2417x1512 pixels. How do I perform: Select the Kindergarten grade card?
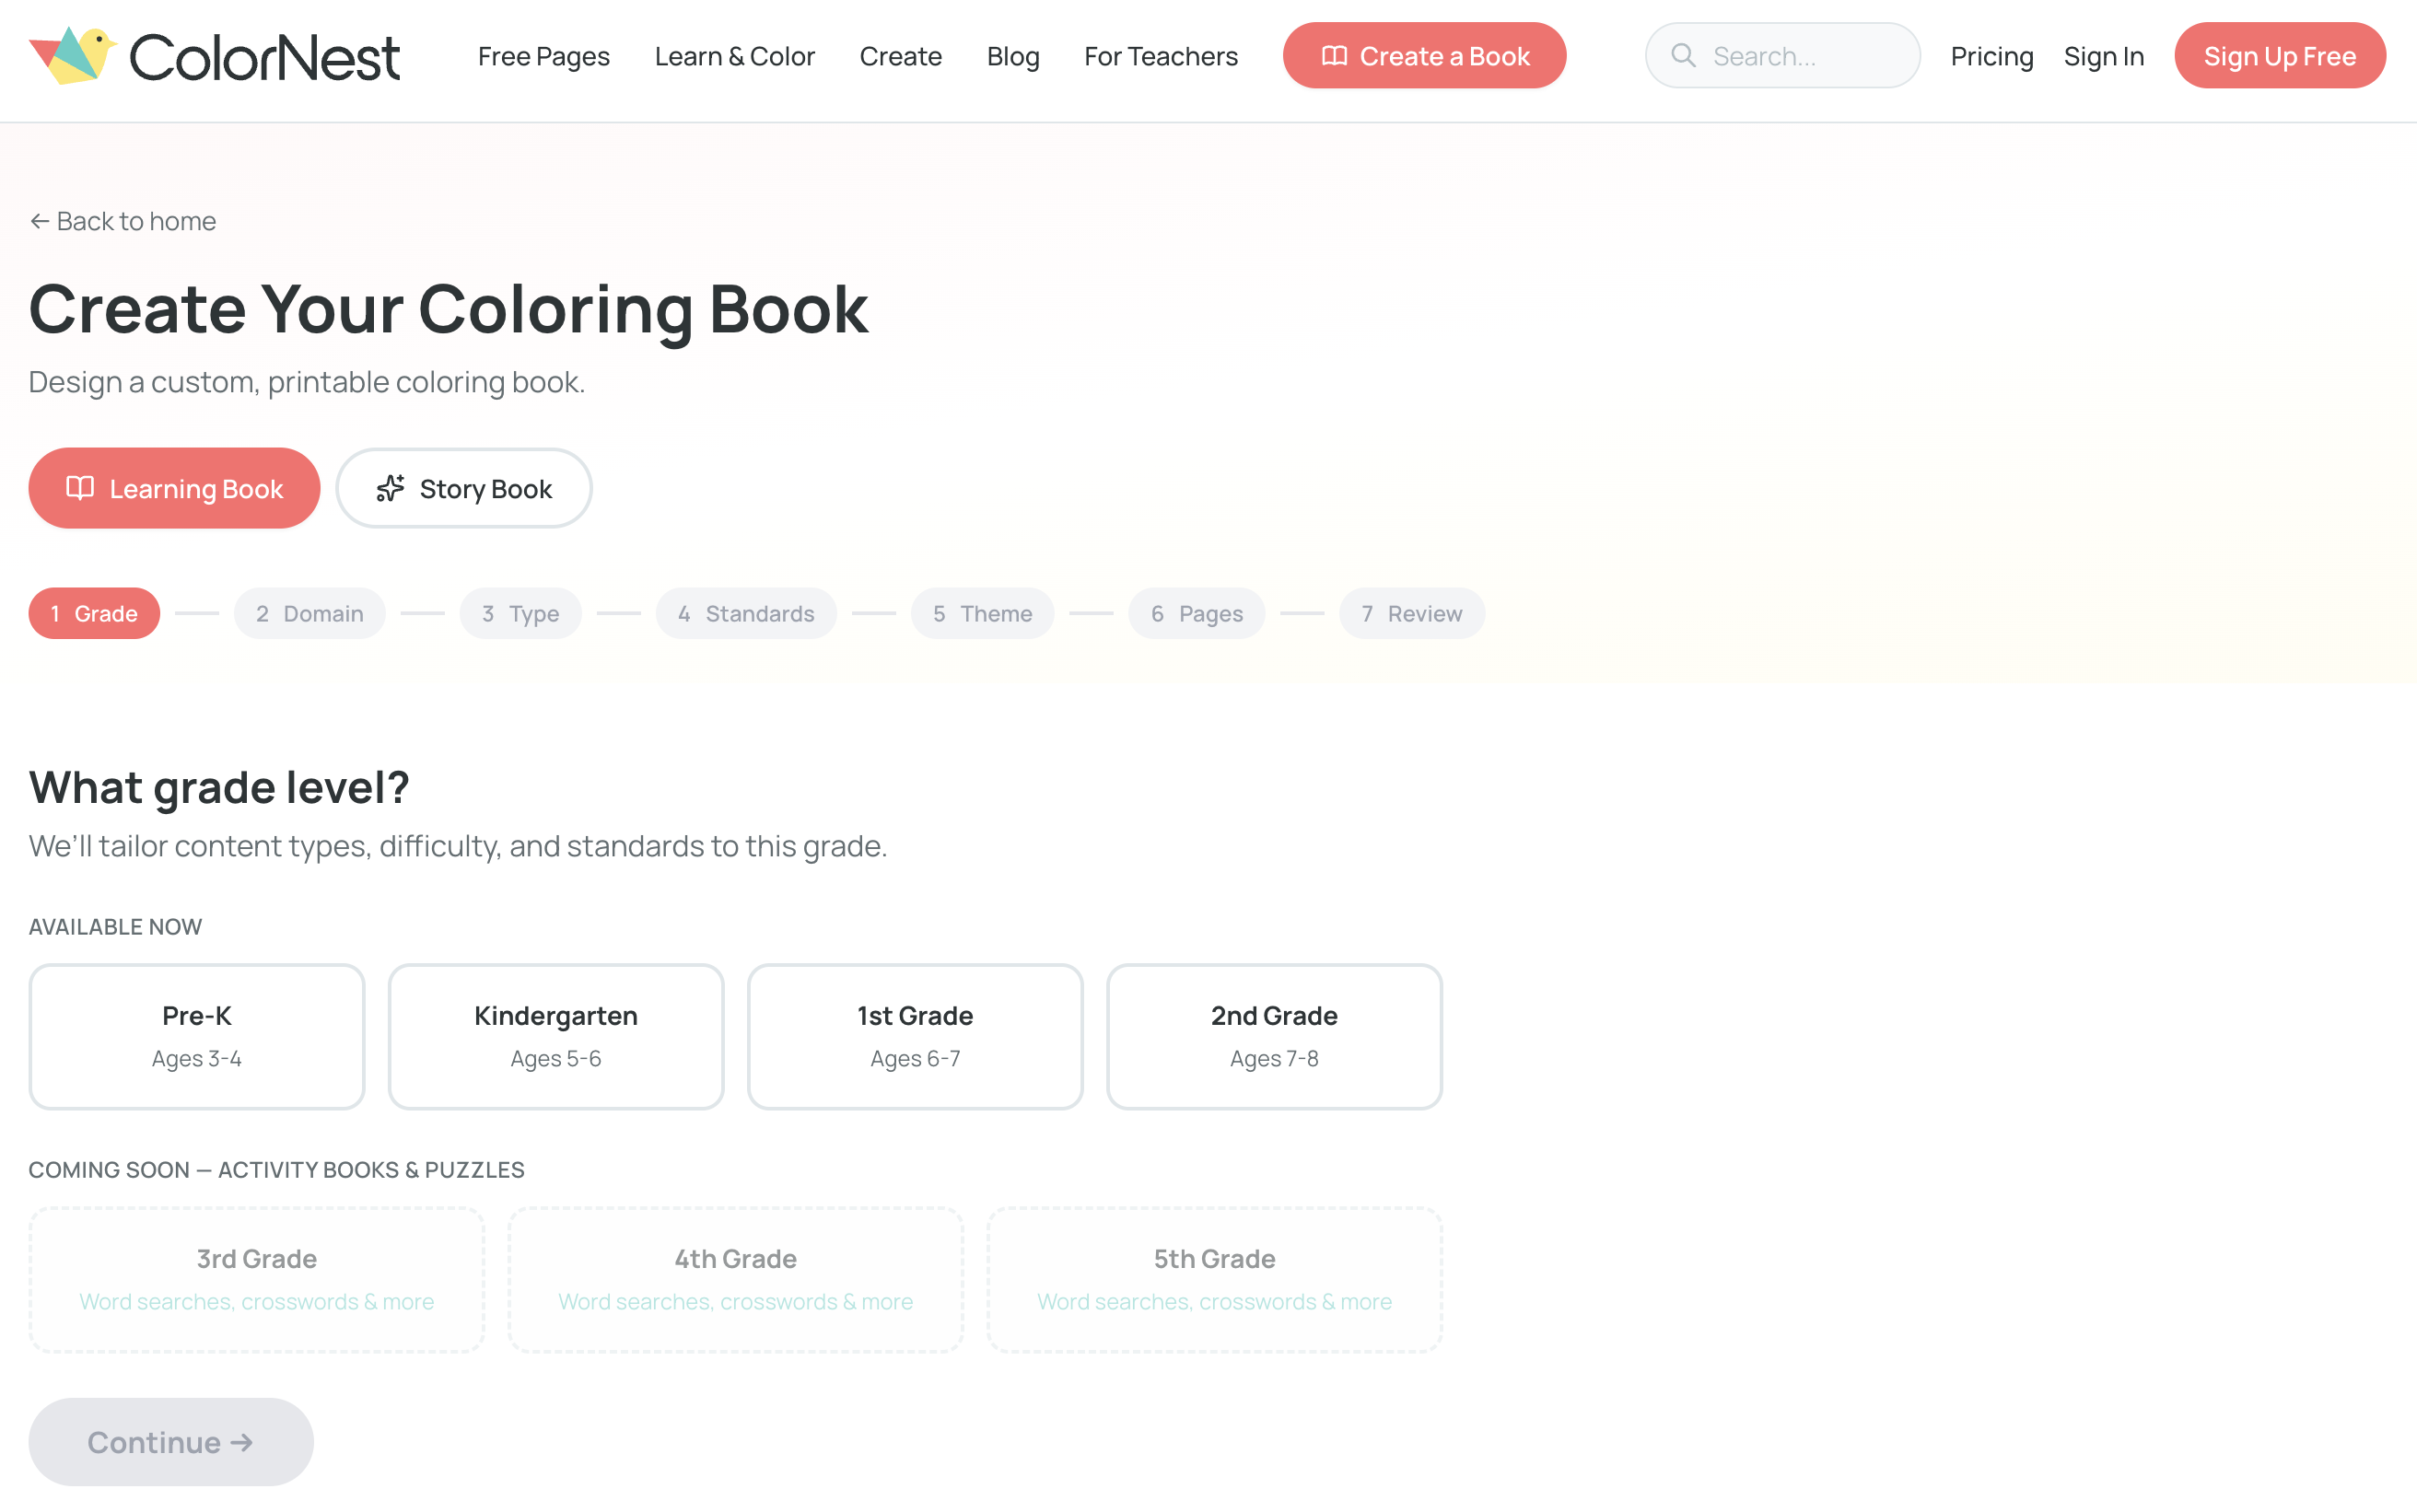tap(555, 1035)
